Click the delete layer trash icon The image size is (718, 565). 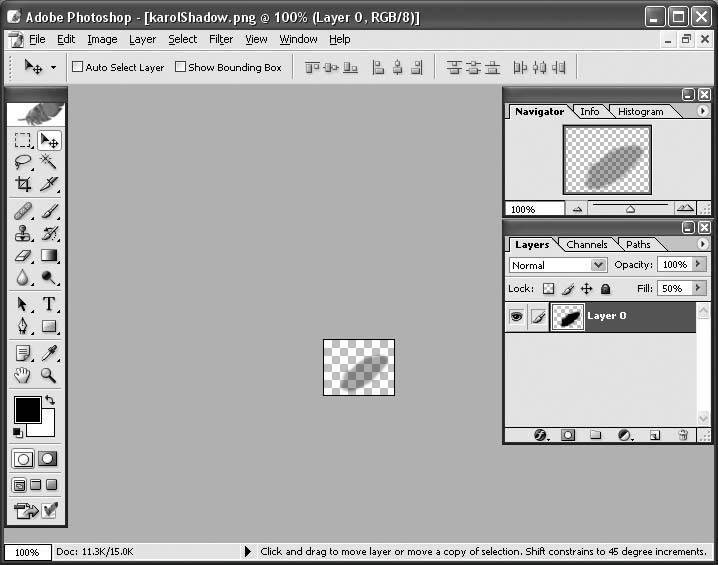click(x=683, y=435)
